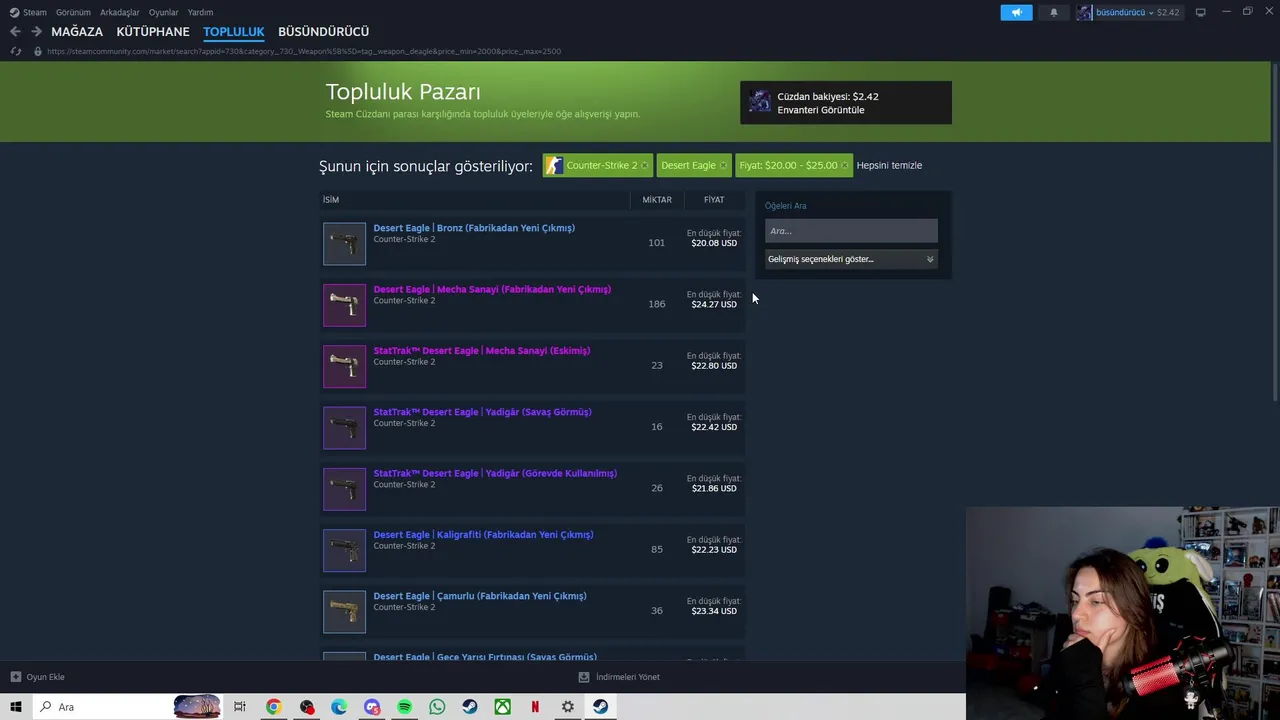
Task: Go to the KÜTÜPHANE tab
Action: [153, 32]
